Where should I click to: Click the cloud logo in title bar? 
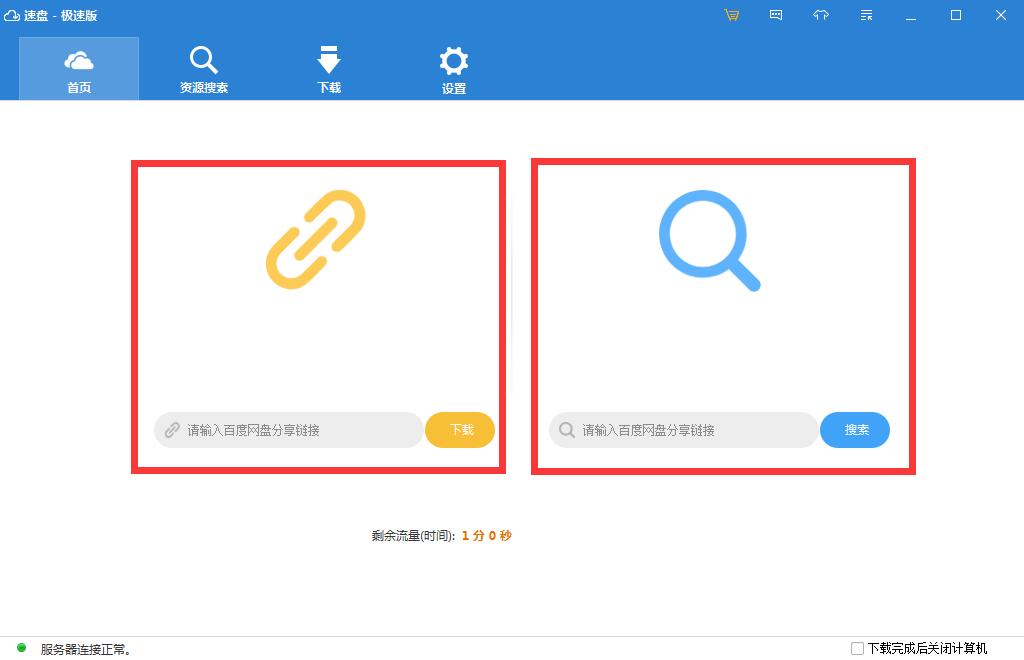pos(12,16)
